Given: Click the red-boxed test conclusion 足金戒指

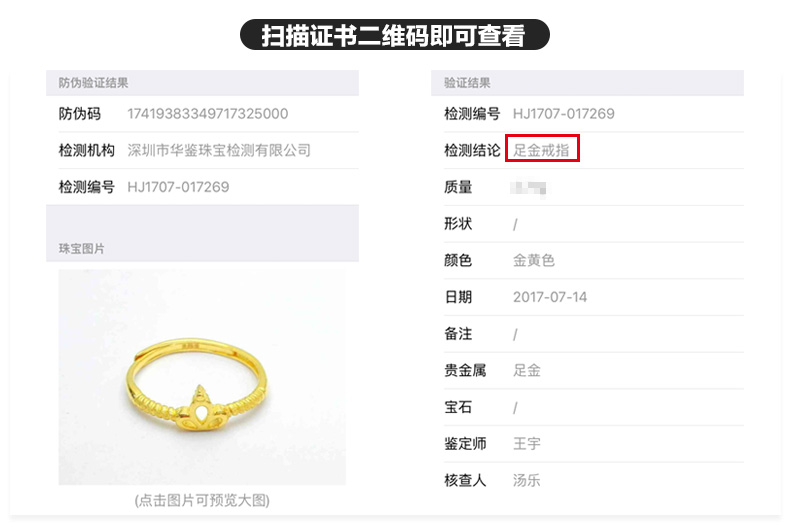Looking at the screenshot, I should pos(542,150).
